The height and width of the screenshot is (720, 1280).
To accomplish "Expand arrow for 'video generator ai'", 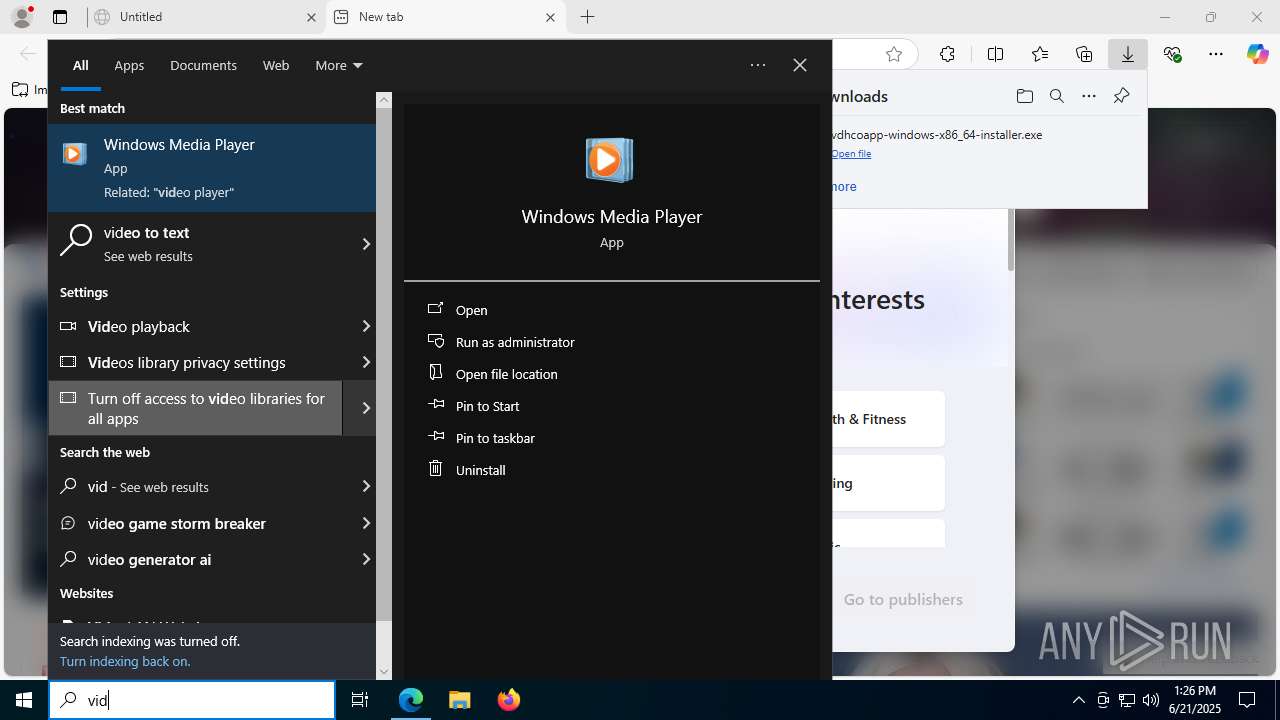I will tap(366, 559).
